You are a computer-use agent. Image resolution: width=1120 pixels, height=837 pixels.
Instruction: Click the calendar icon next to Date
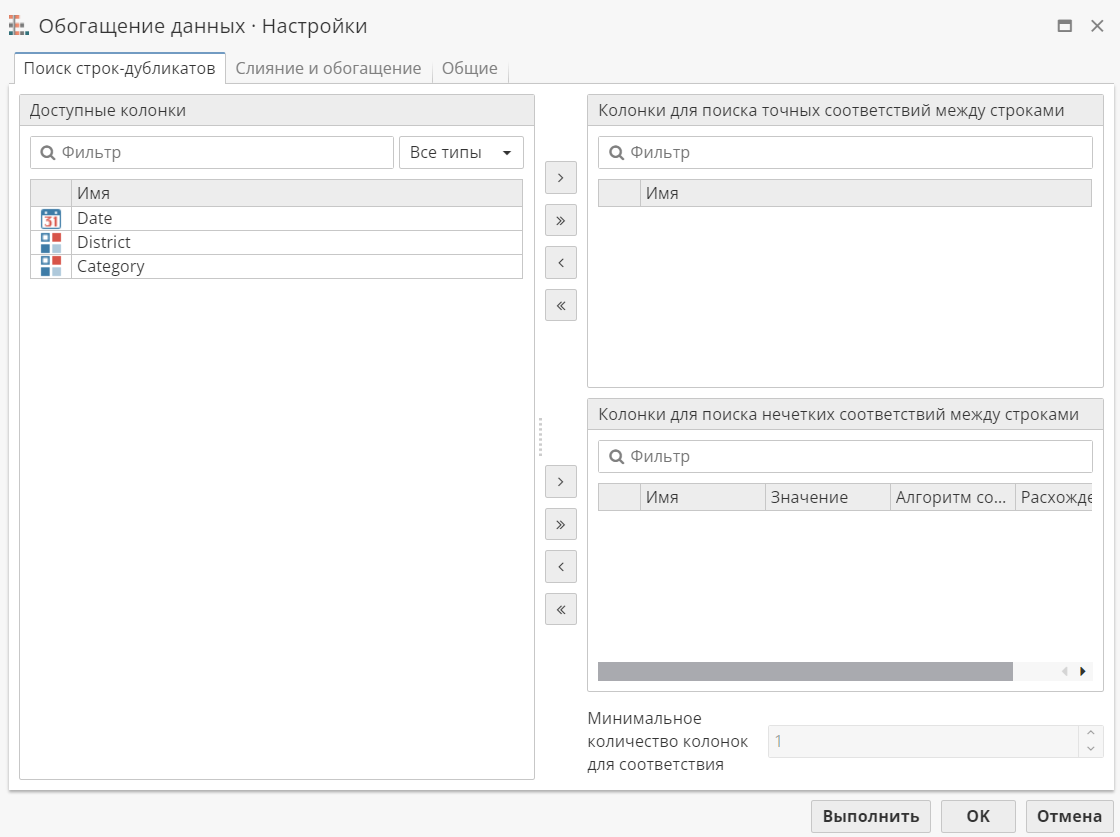(x=50, y=218)
